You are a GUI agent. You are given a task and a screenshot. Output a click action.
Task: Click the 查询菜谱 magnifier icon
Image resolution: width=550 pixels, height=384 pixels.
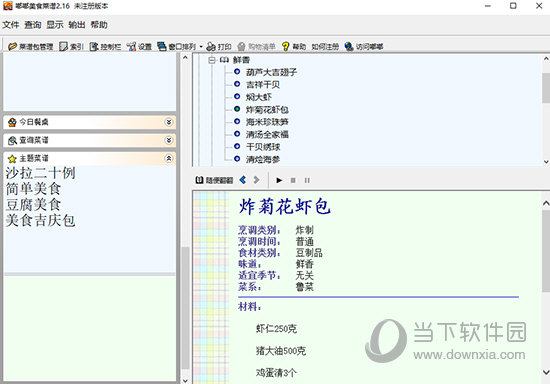point(12,140)
